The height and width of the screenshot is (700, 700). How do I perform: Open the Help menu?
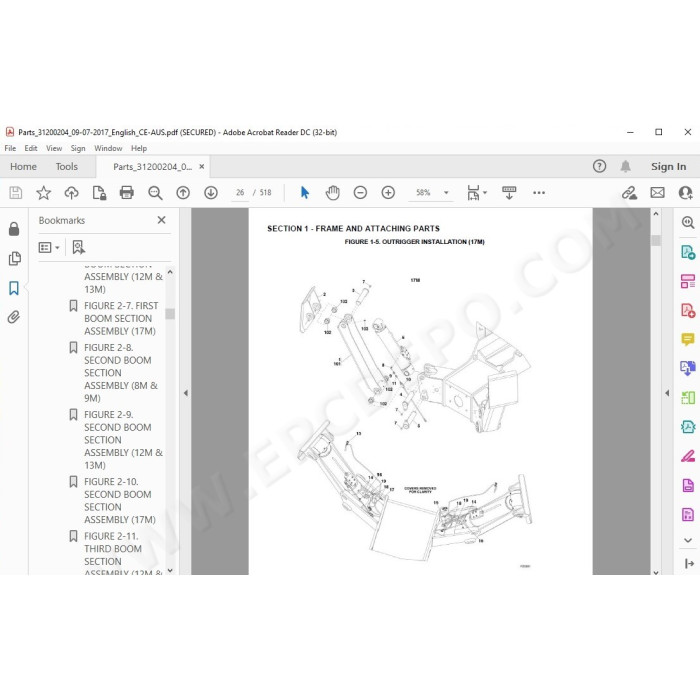coord(139,148)
